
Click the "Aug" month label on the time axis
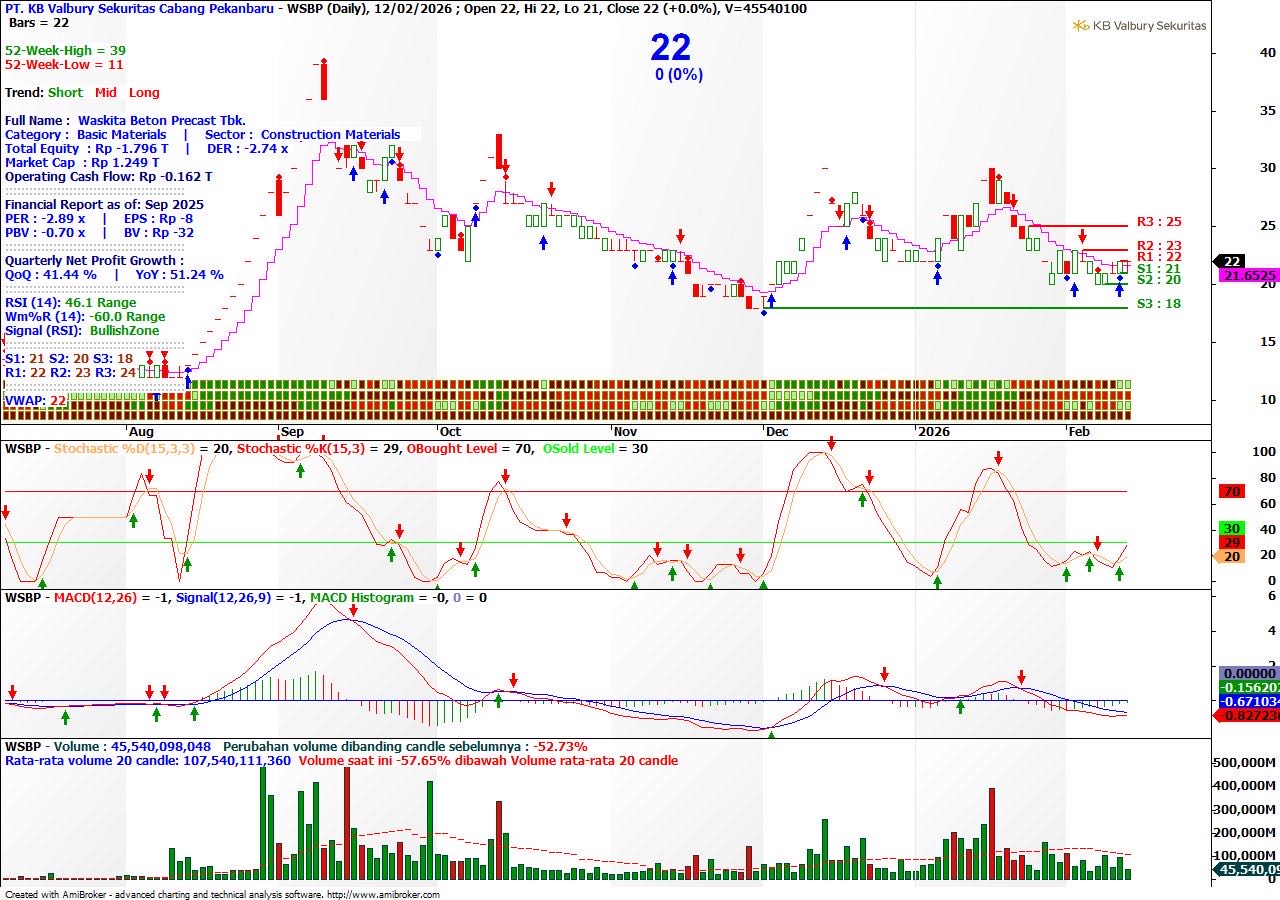pyautogui.click(x=141, y=432)
